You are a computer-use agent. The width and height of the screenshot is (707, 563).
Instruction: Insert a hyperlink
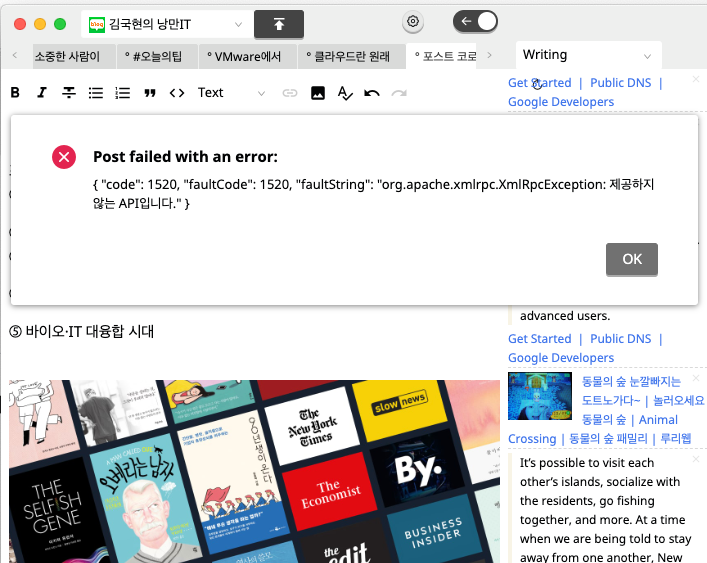[290, 93]
